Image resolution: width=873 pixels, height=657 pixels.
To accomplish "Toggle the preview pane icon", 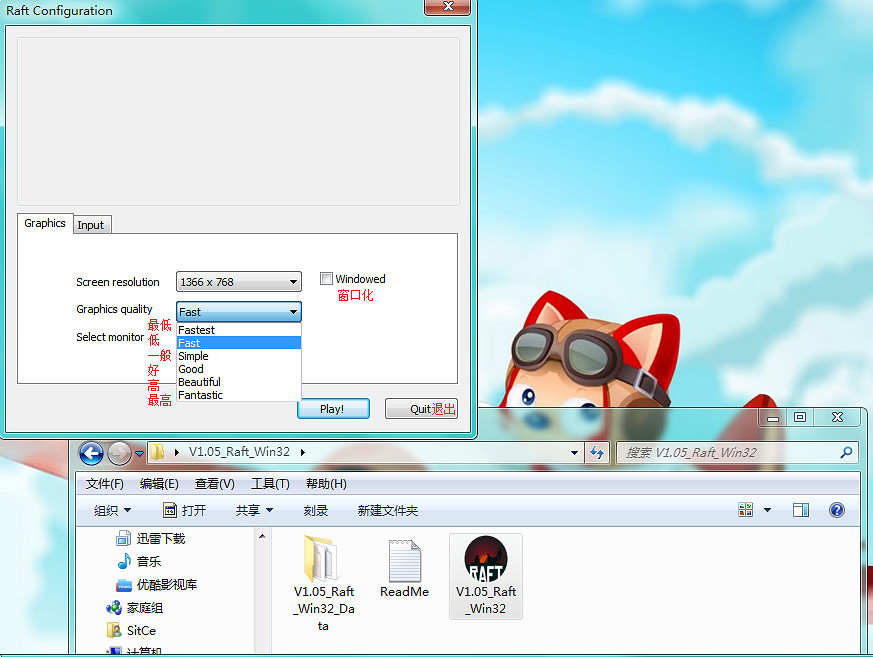I will pyautogui.click(x=800, y=510).
